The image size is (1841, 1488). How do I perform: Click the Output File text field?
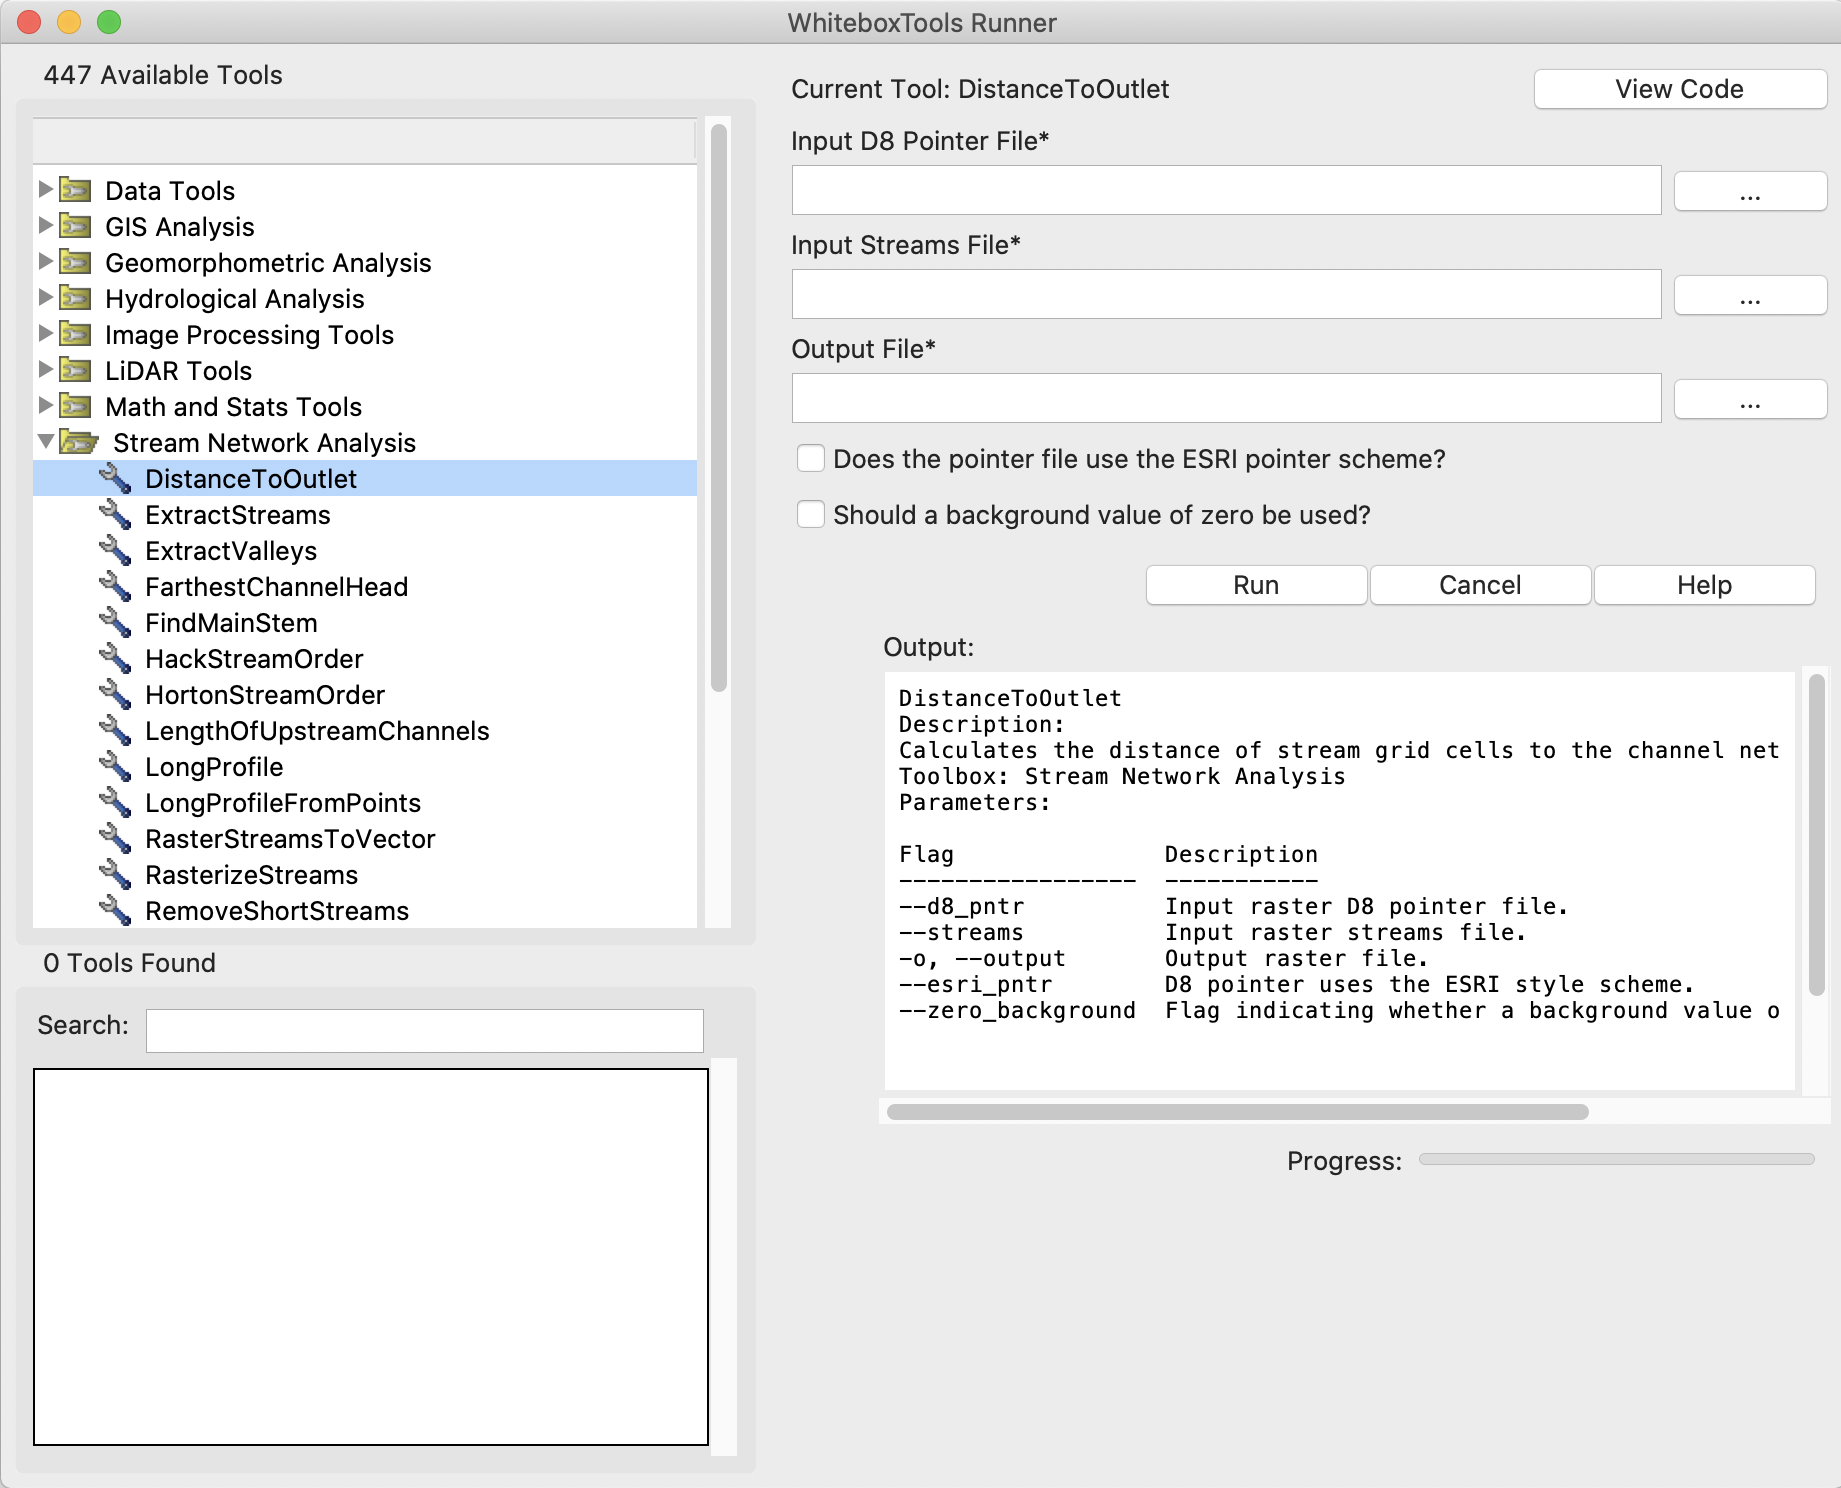click(1226, 398)
